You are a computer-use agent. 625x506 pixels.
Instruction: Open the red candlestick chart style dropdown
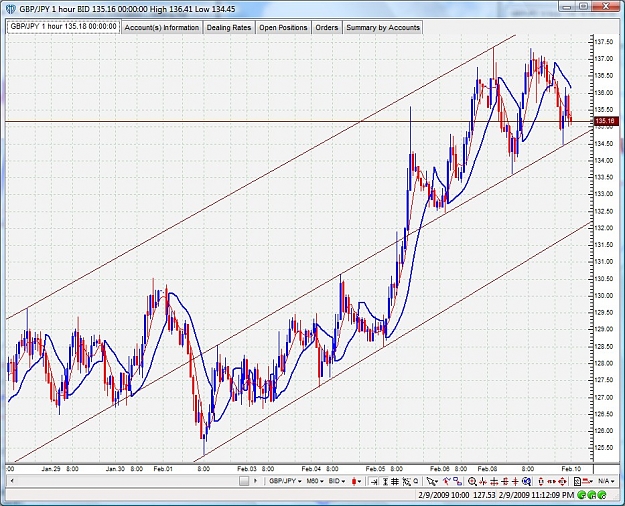tap(355, 482)
